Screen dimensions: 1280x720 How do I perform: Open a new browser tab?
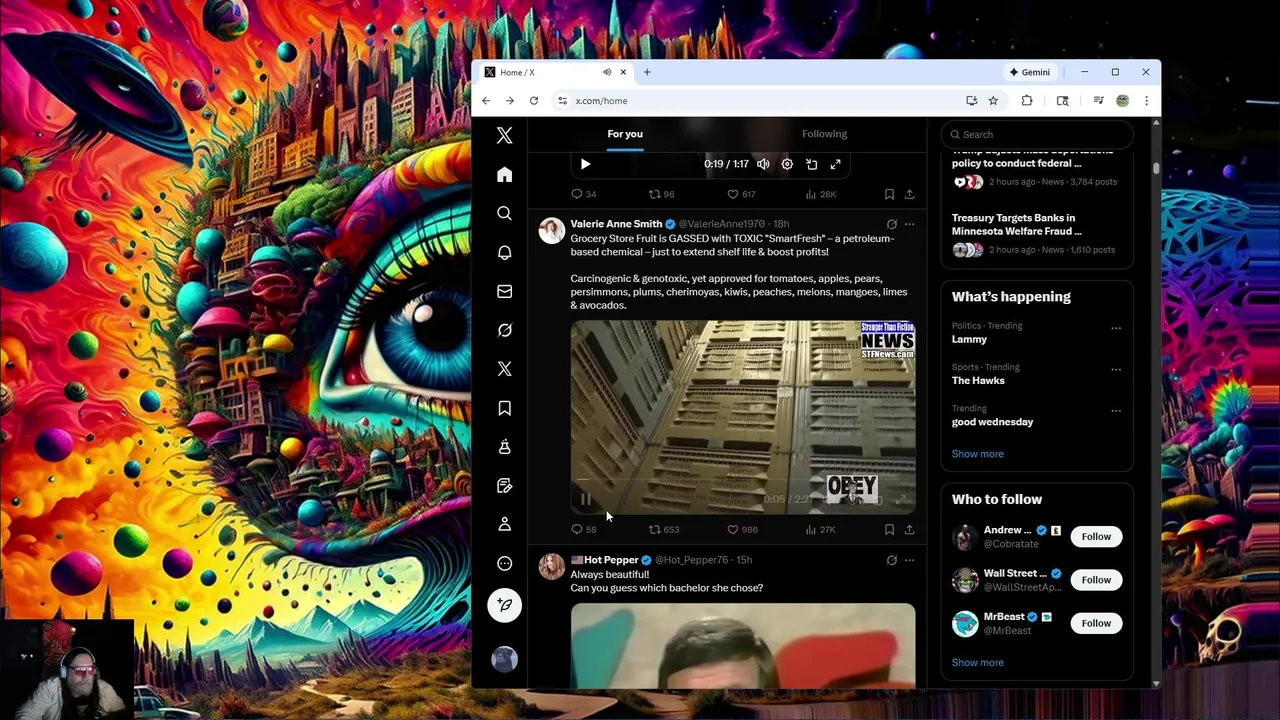point(647,72)
